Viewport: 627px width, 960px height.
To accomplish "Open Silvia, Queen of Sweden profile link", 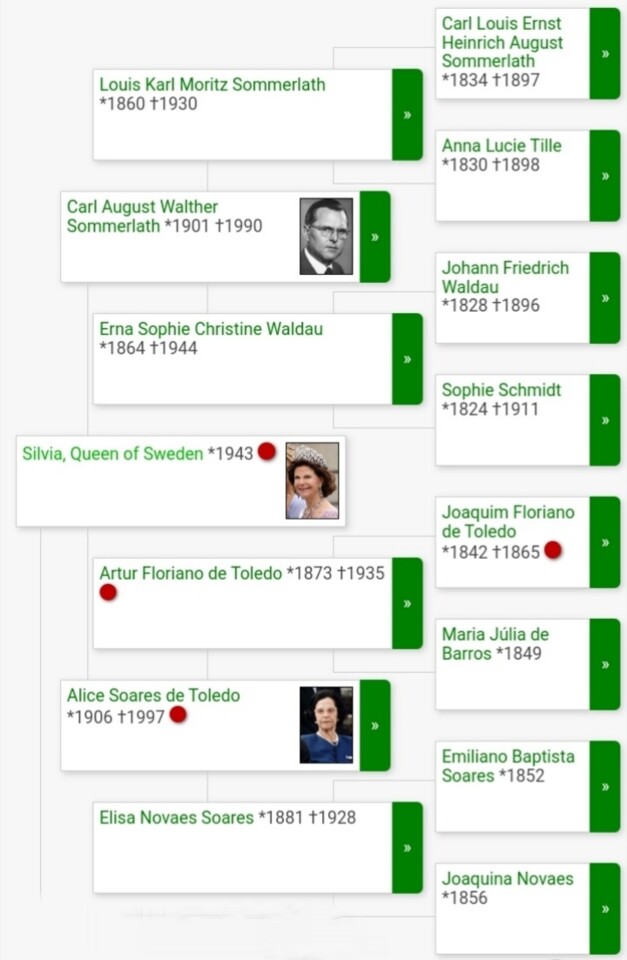I will pos(113,454).
